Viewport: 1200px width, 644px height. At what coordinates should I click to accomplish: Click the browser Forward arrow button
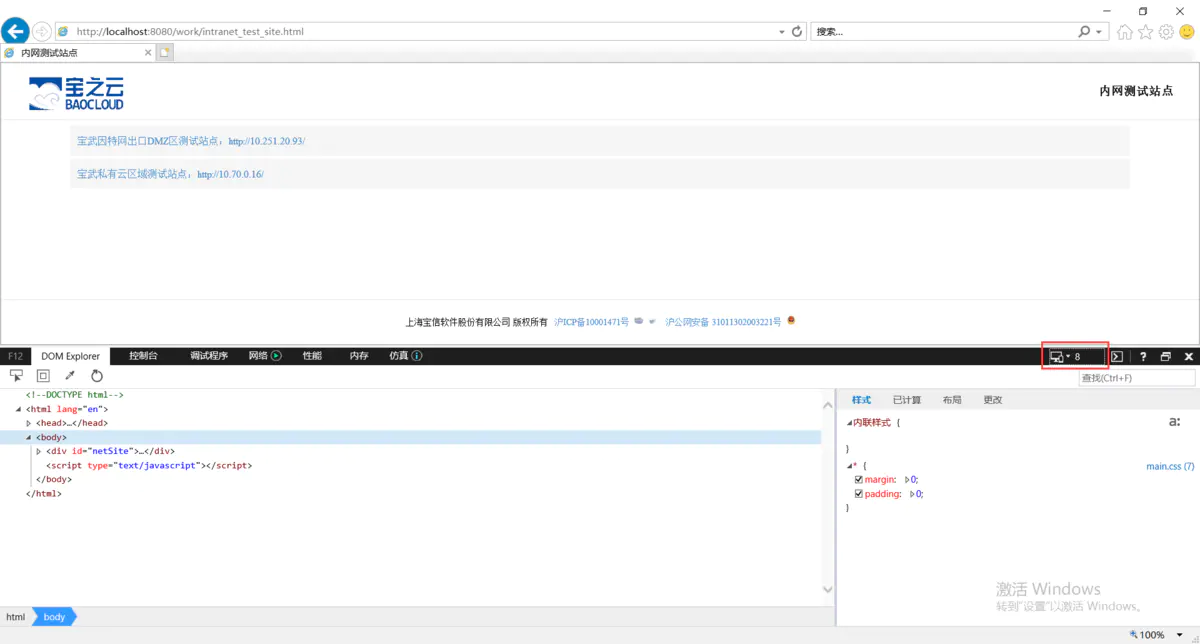coord(42,31)
